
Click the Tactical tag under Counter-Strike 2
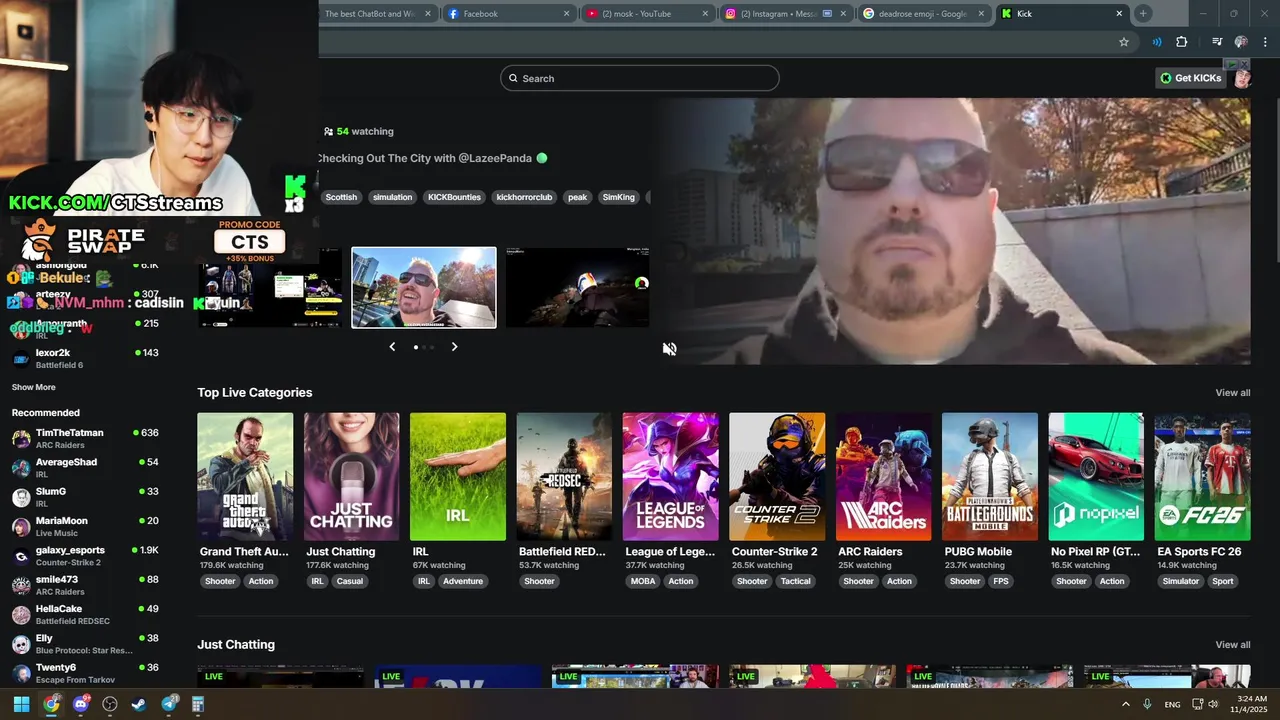point(796,581)
